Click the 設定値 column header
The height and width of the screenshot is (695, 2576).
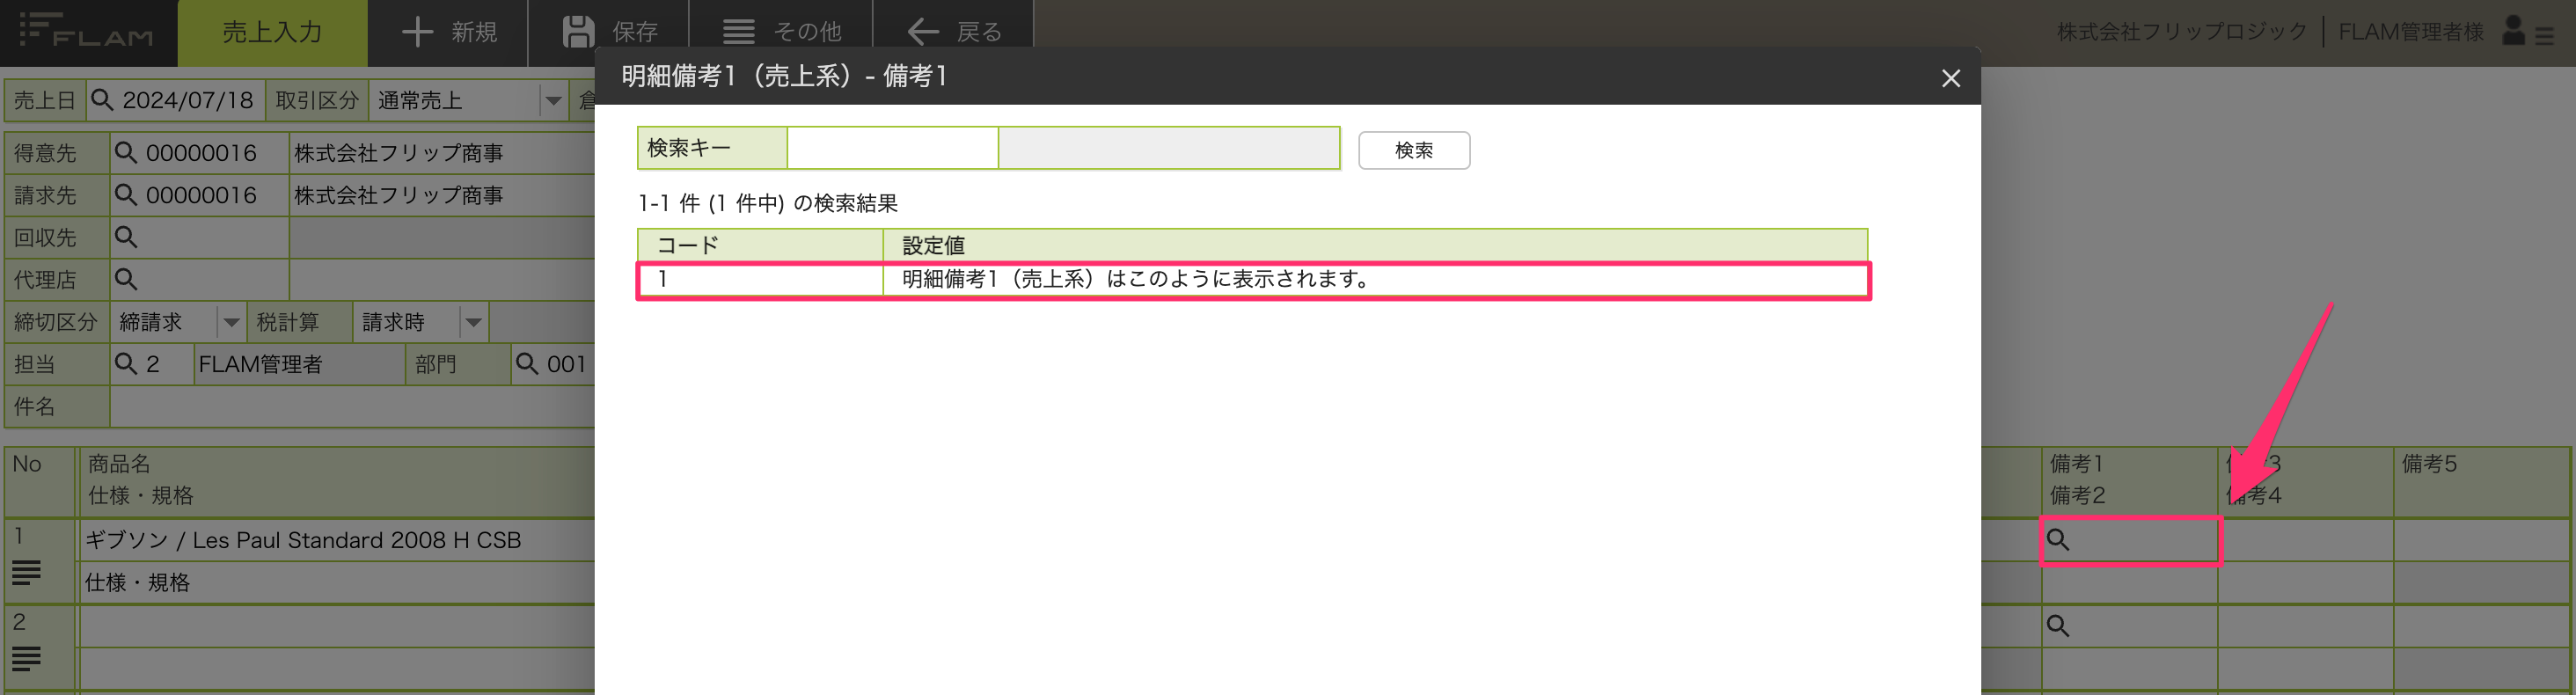tap(1375, 245)
